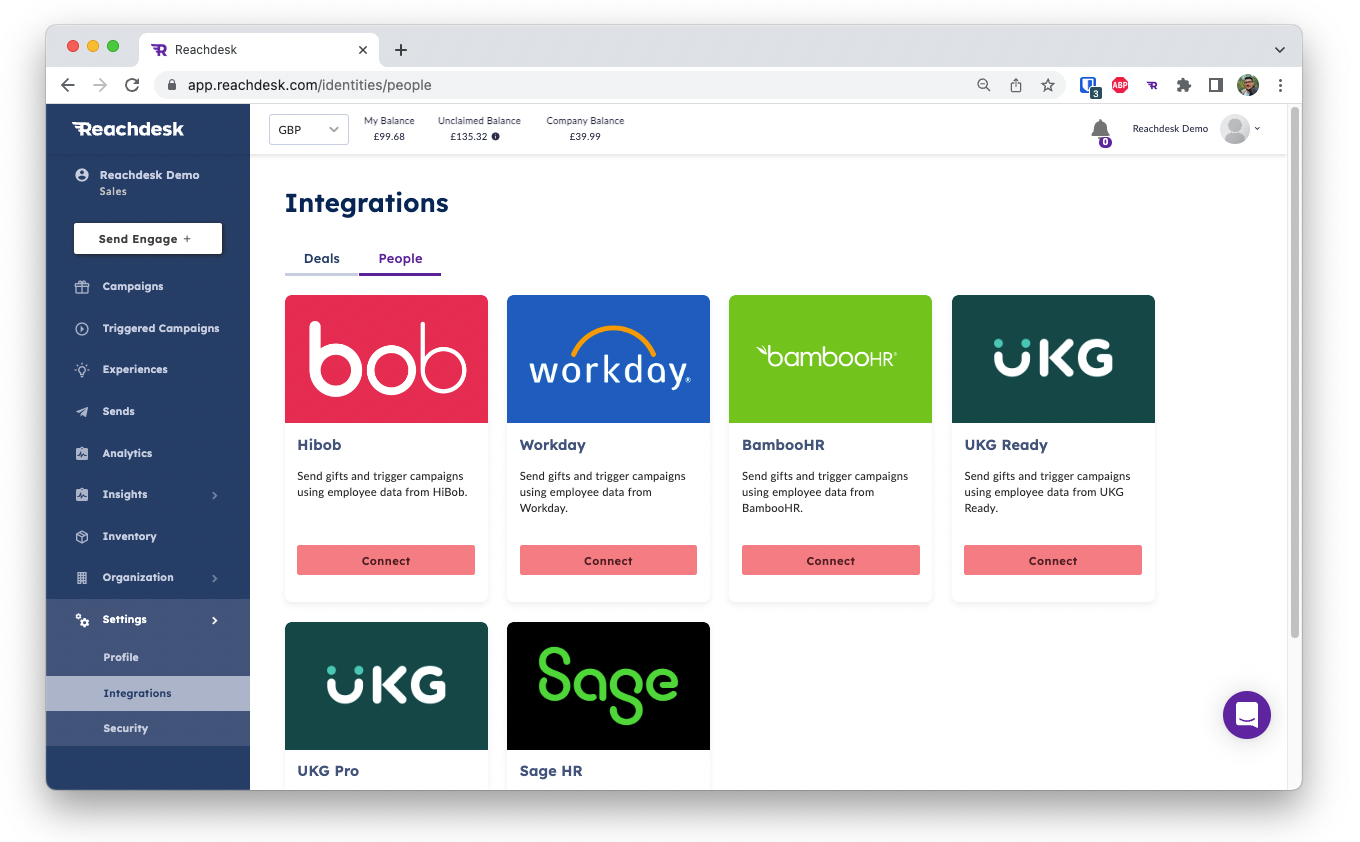Click the Reachdesk Demo account name in sidebar
The height and width of the screenshot is (842, 1360).
click(x=149, y=175)
